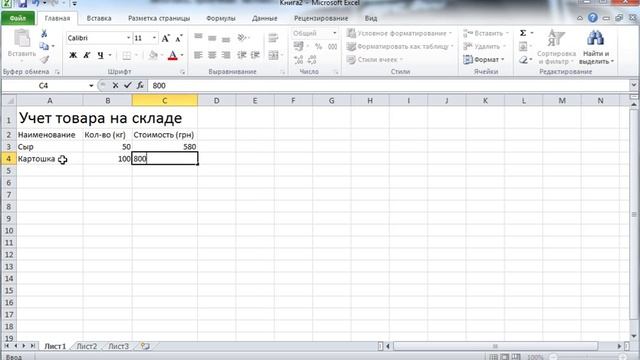Viewport: 640px width, 360px height.
Task: Open the Format (Формат) cells dropdown
Action: (484, 60)
